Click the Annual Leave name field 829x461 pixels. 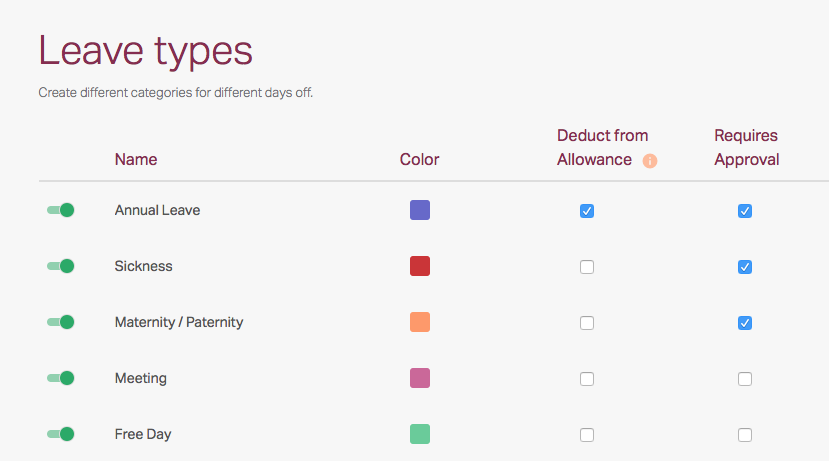click(157, 210)
